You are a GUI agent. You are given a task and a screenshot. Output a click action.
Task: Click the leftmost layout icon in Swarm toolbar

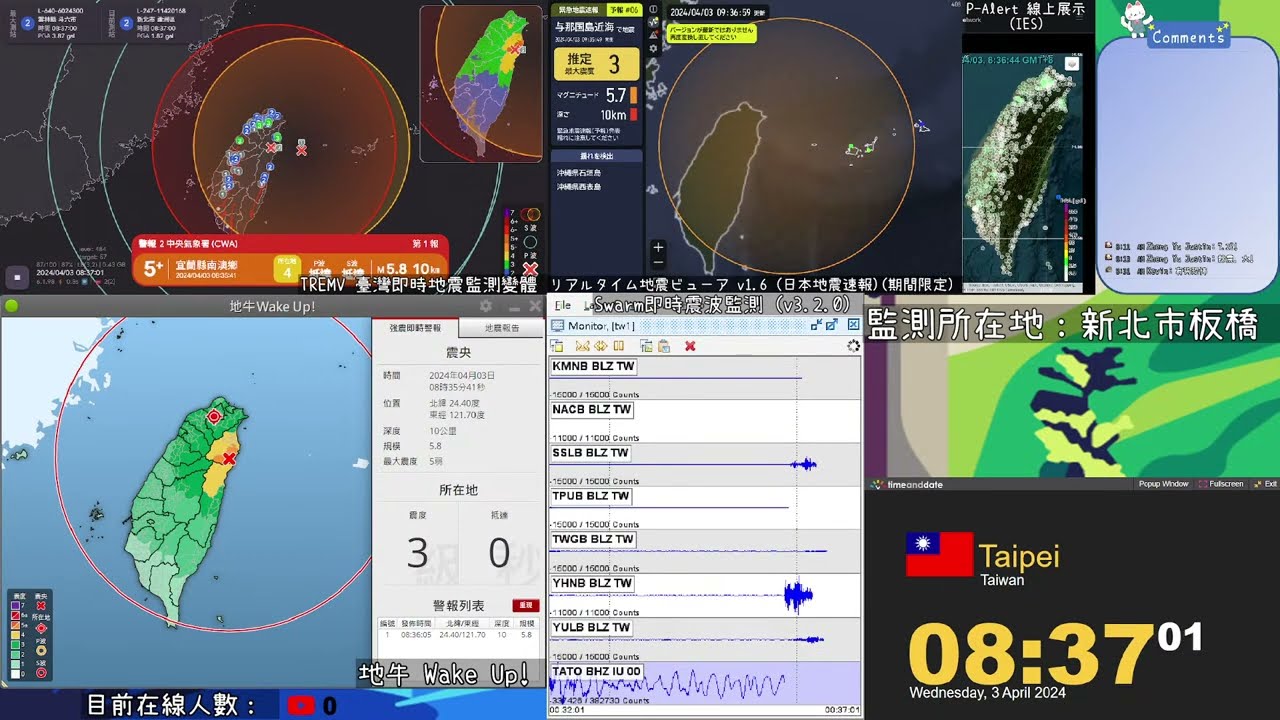[557, 346]
